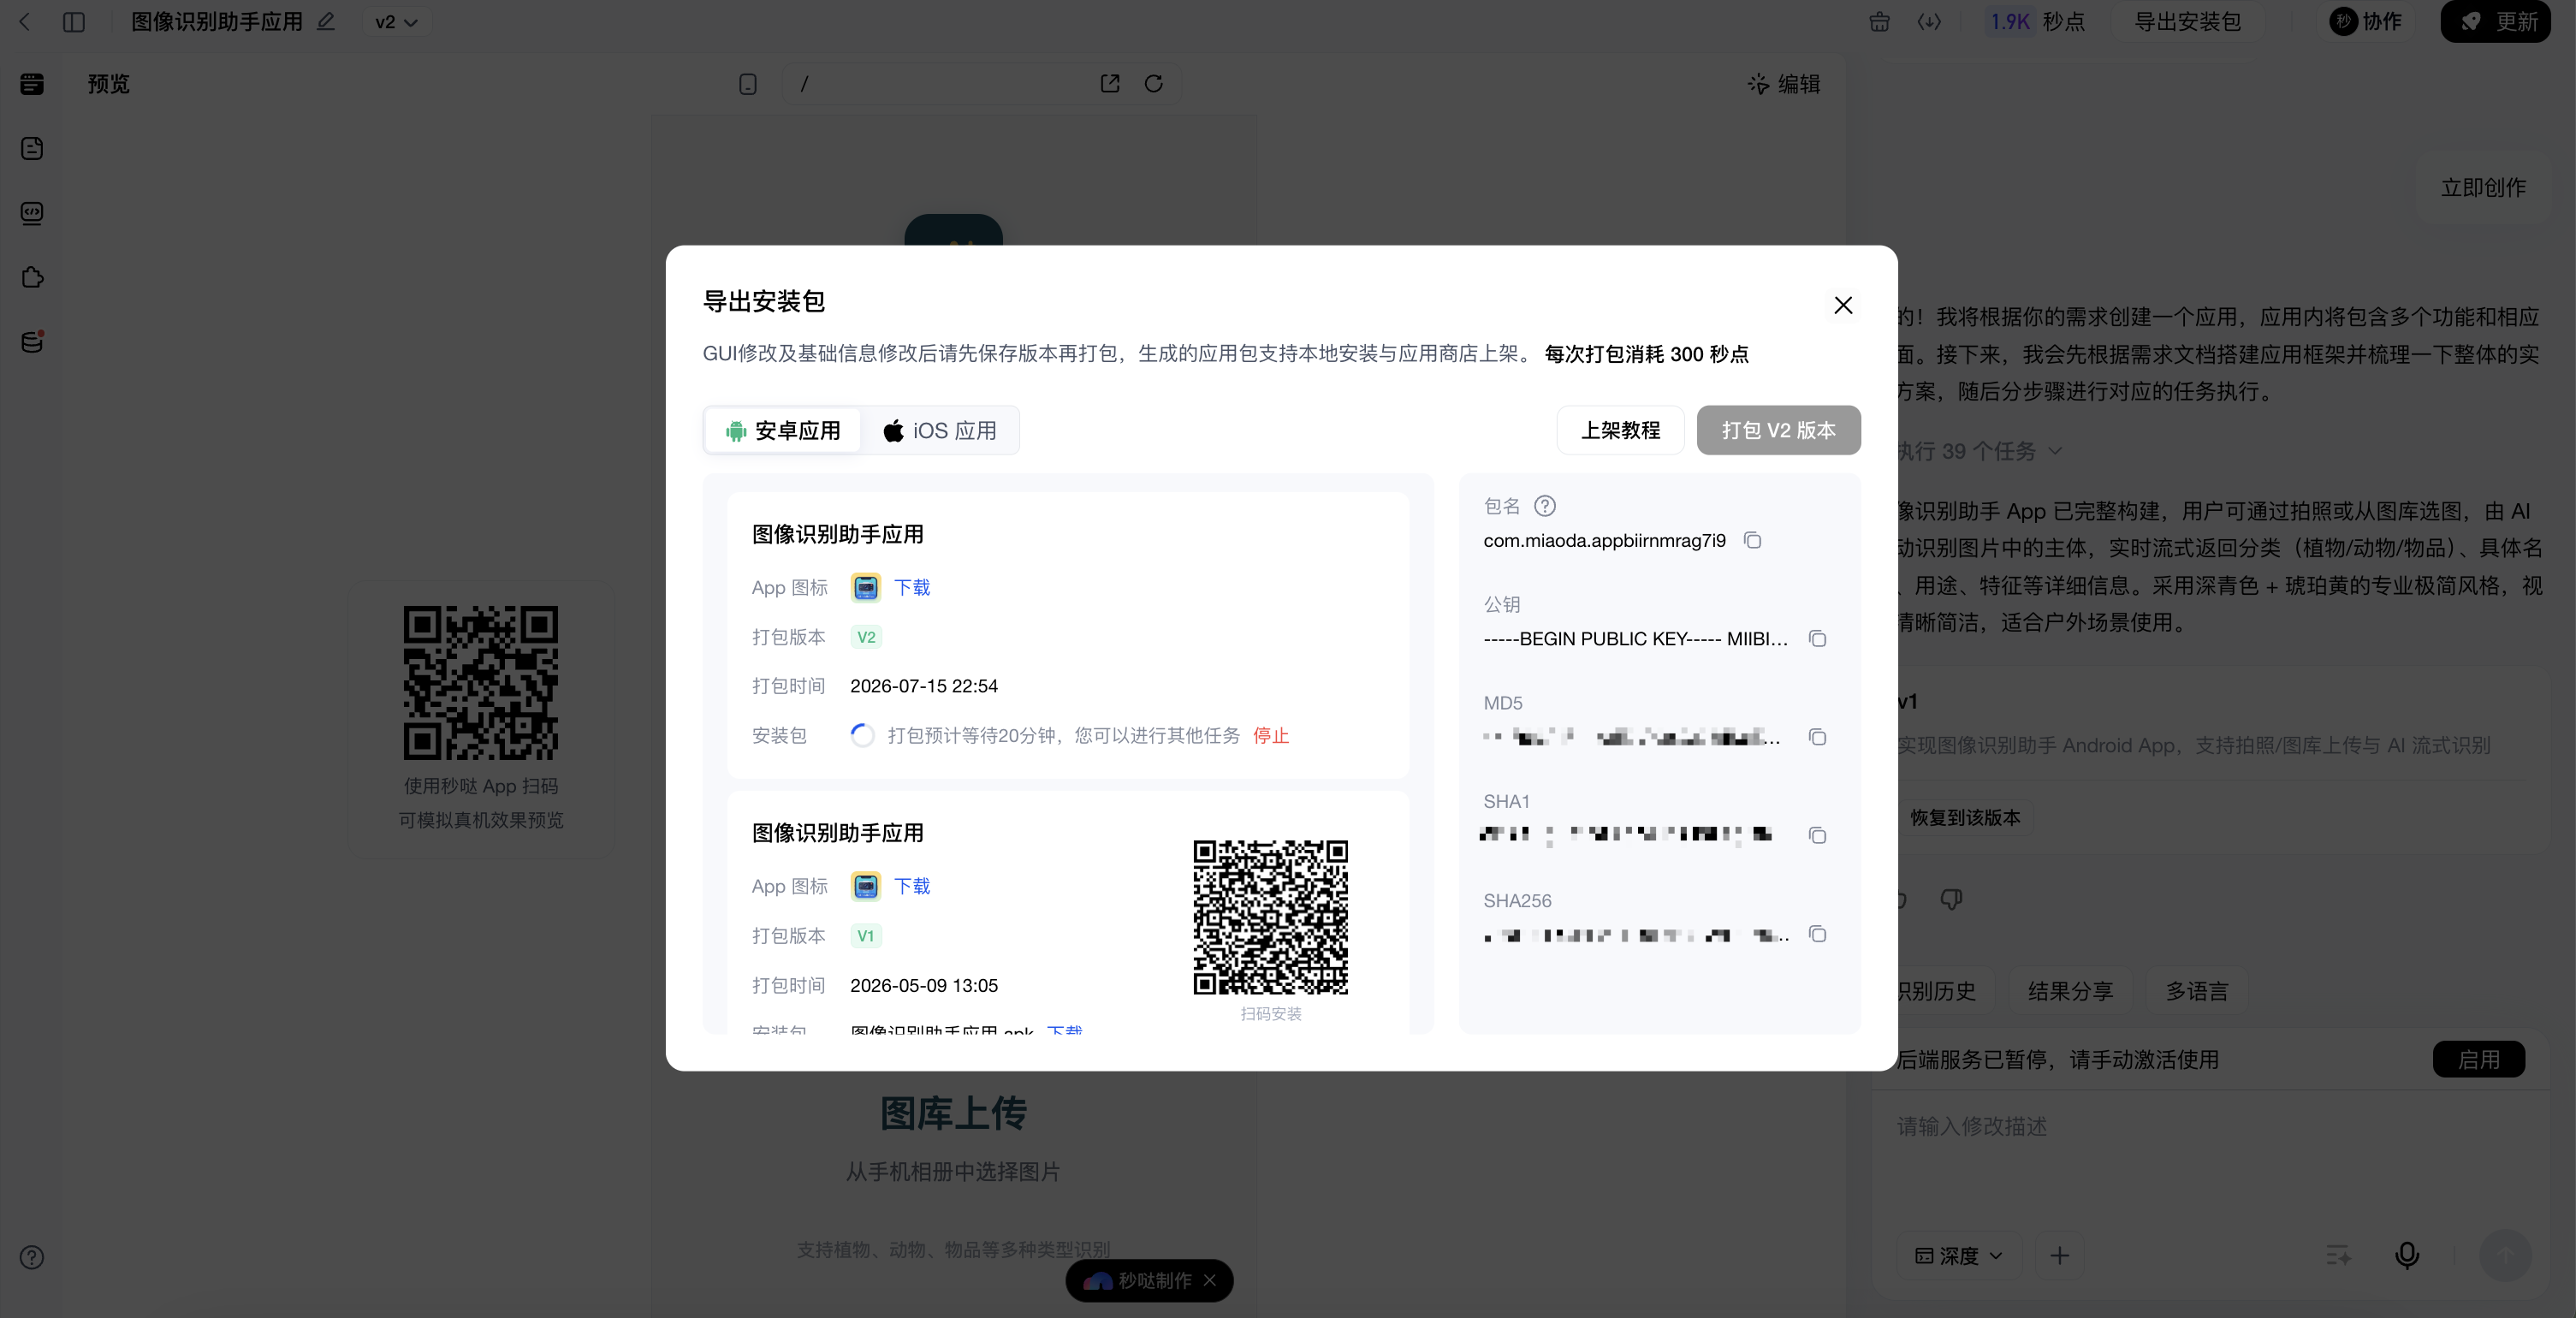The width and height of the screenshot is (2576, 1318).
Task: Click the microphone voice input icon
Action: point(2407,1255)
